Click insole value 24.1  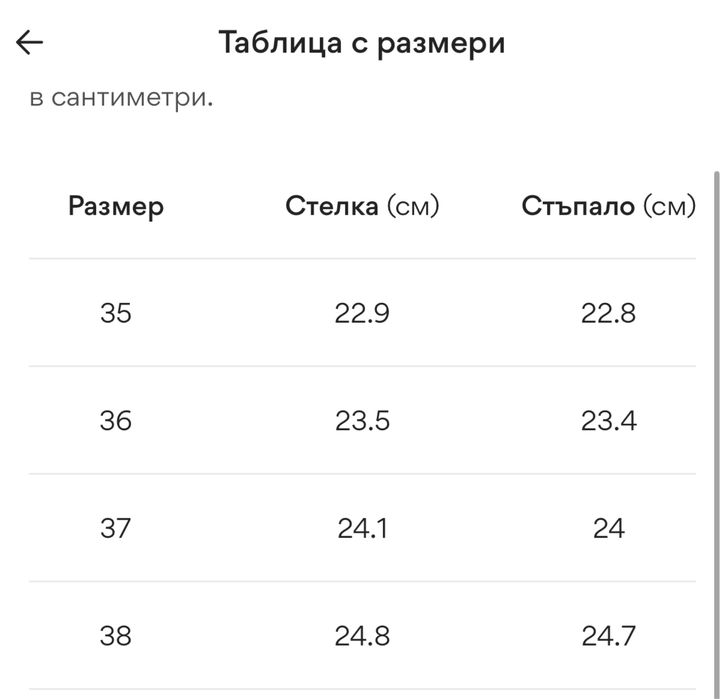tap(362, 528)
